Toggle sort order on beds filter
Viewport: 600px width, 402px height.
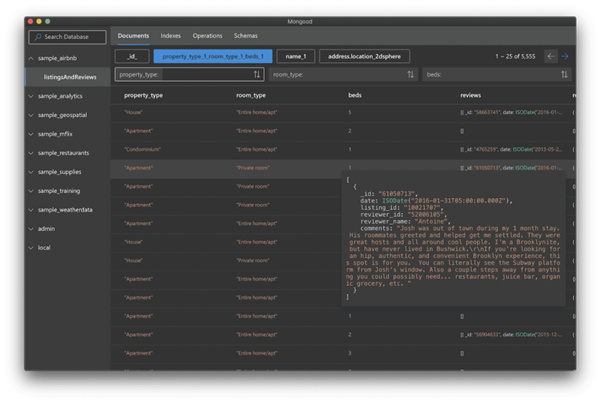point(564,75)
